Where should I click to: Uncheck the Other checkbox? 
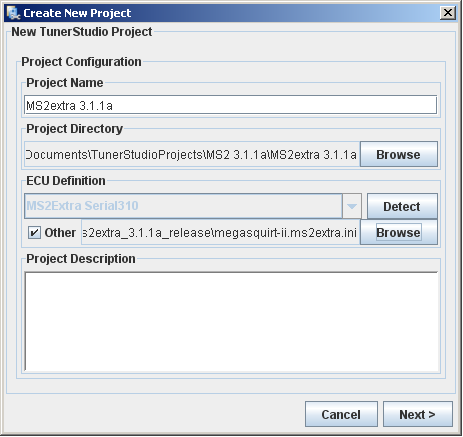pos(34,232)
